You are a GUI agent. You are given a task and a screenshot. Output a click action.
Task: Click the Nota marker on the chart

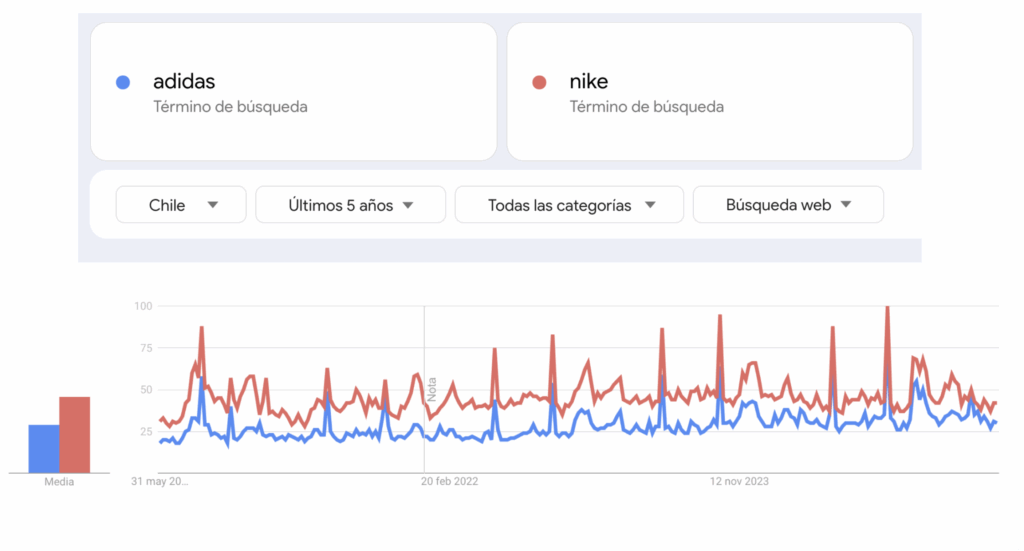432,389
